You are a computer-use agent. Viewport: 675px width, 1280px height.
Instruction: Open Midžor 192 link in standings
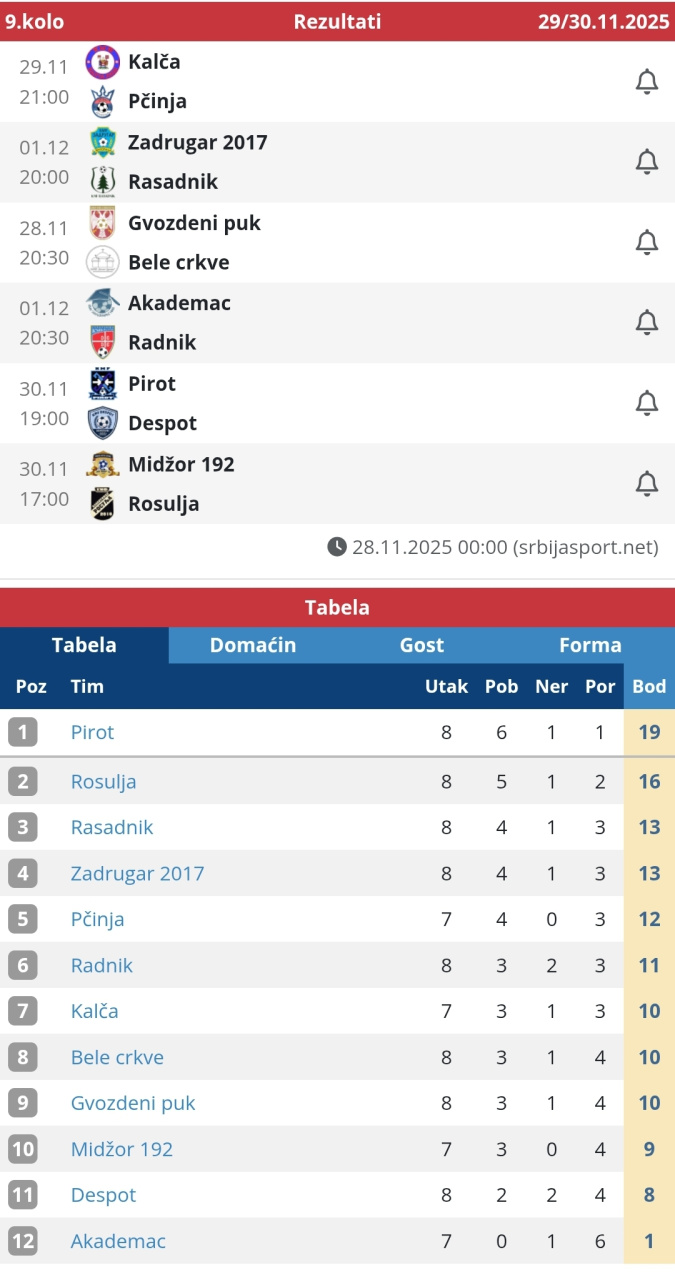[121, 1149]
